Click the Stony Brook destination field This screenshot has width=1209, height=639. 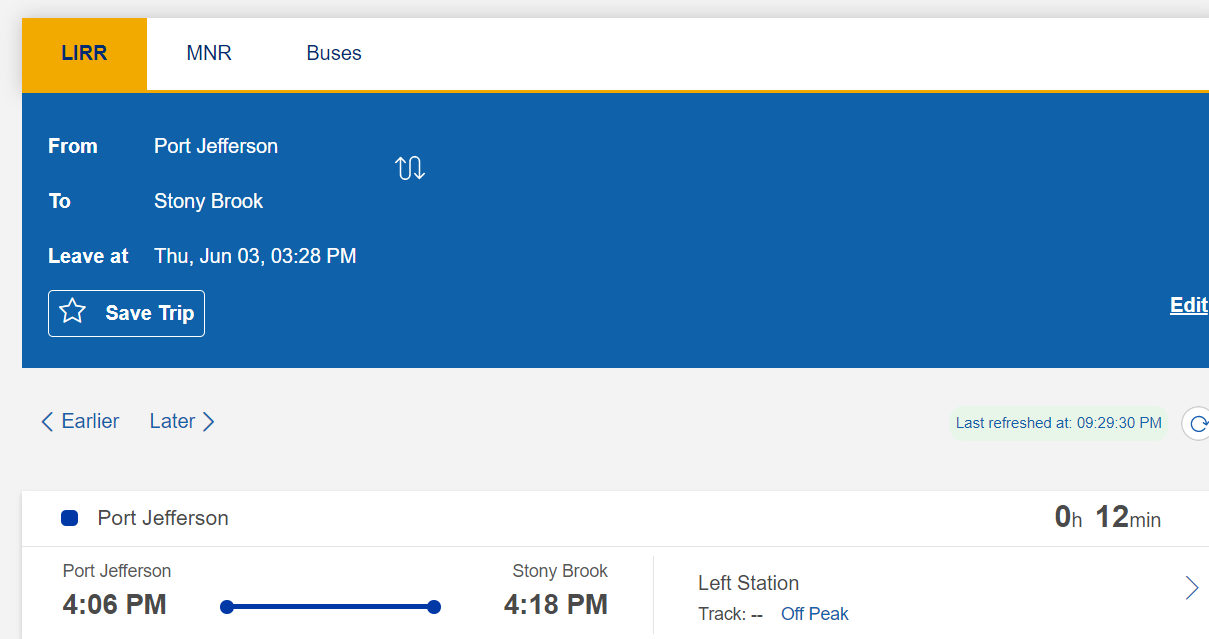pos(208,201)
